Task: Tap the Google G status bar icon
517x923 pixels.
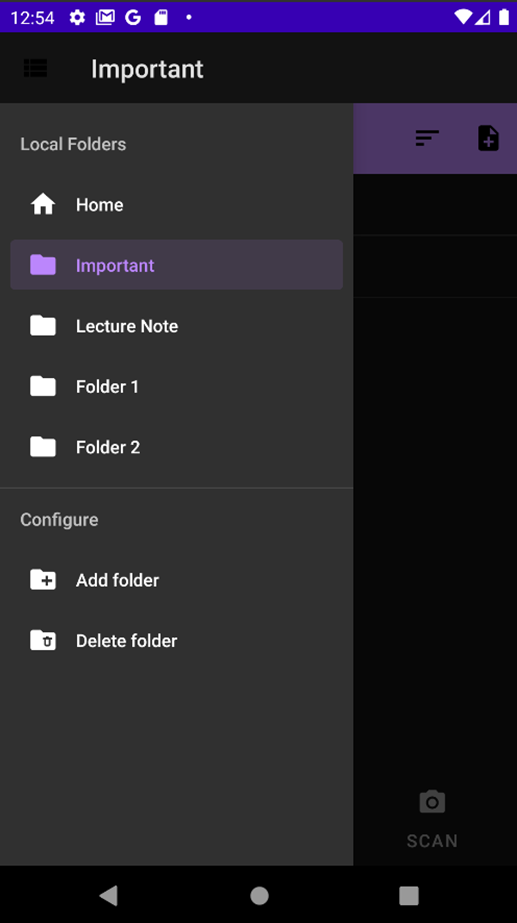Action: click(x=133, y=17)
